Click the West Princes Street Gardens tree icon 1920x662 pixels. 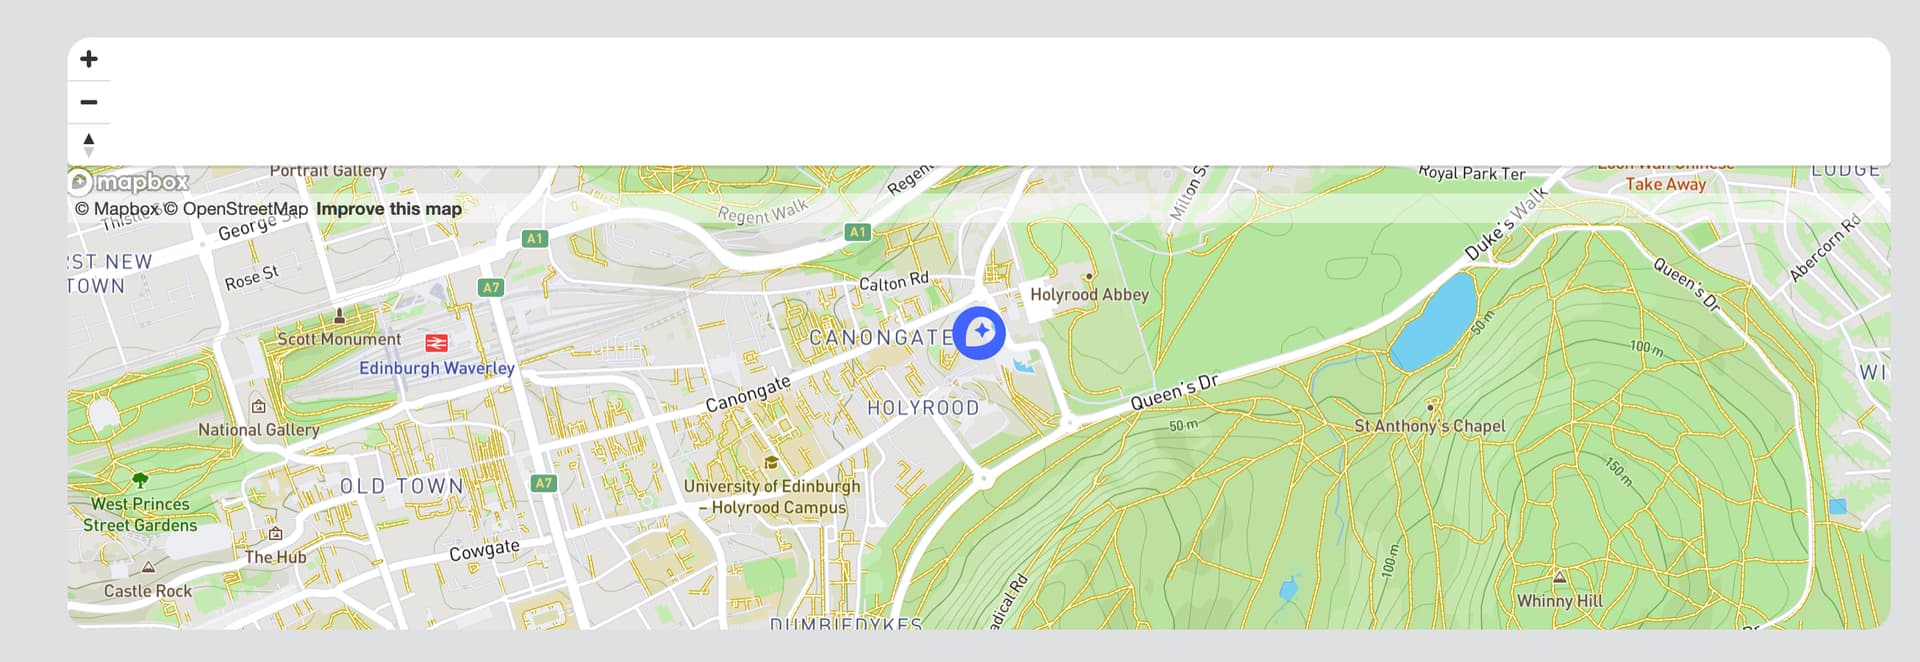(140, 480)
